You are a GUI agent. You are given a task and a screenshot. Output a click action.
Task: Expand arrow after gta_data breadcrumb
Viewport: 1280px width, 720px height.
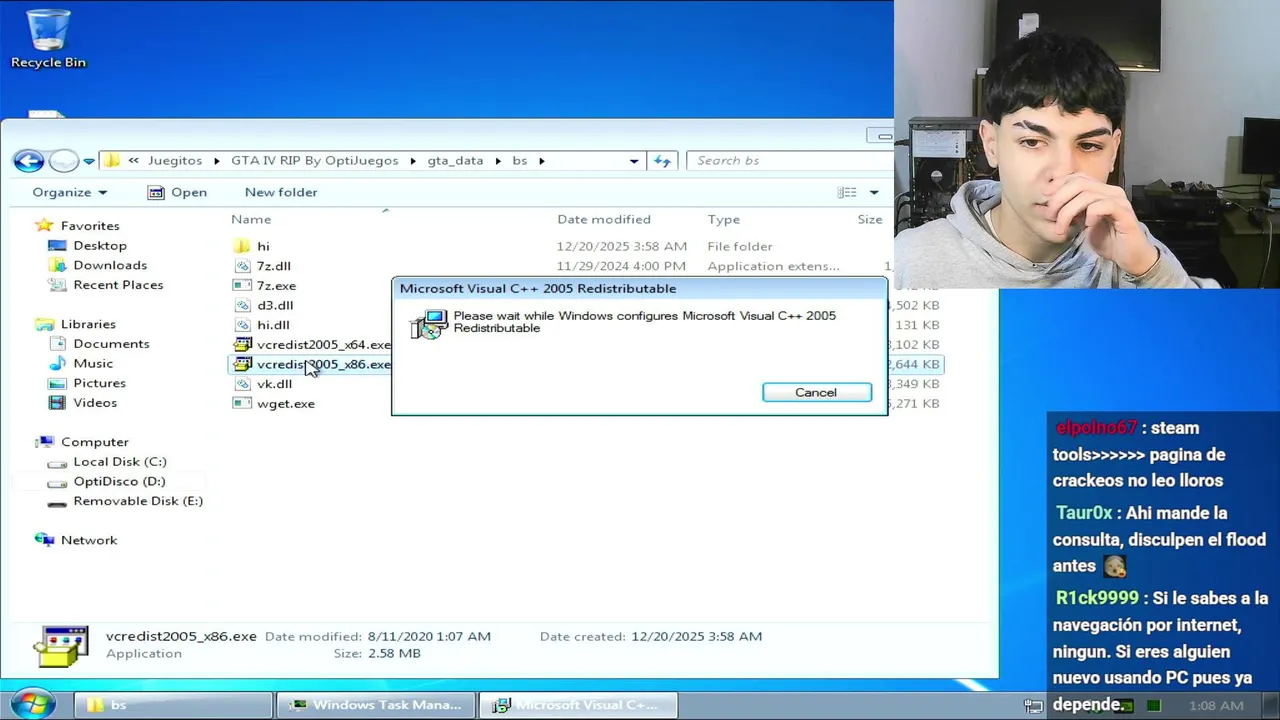click(x=498, y=160)
